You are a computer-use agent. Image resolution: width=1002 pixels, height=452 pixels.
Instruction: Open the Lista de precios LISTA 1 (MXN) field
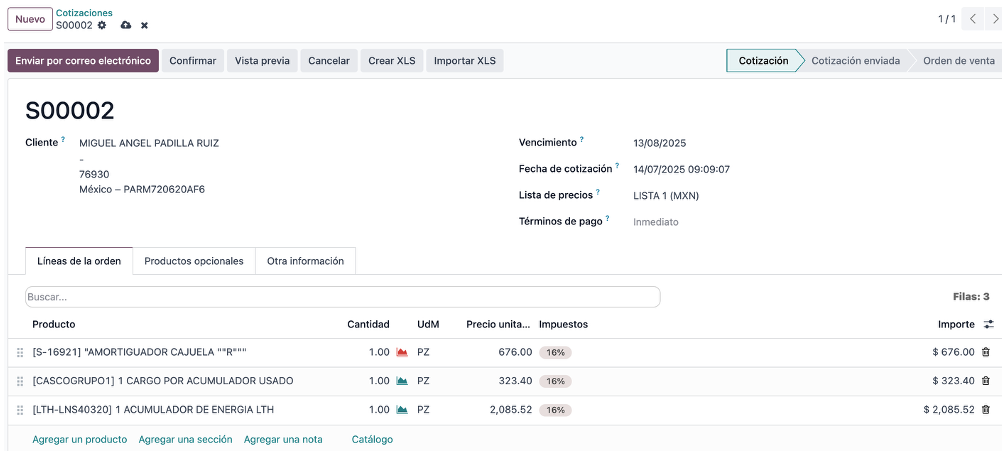(666, 196)
